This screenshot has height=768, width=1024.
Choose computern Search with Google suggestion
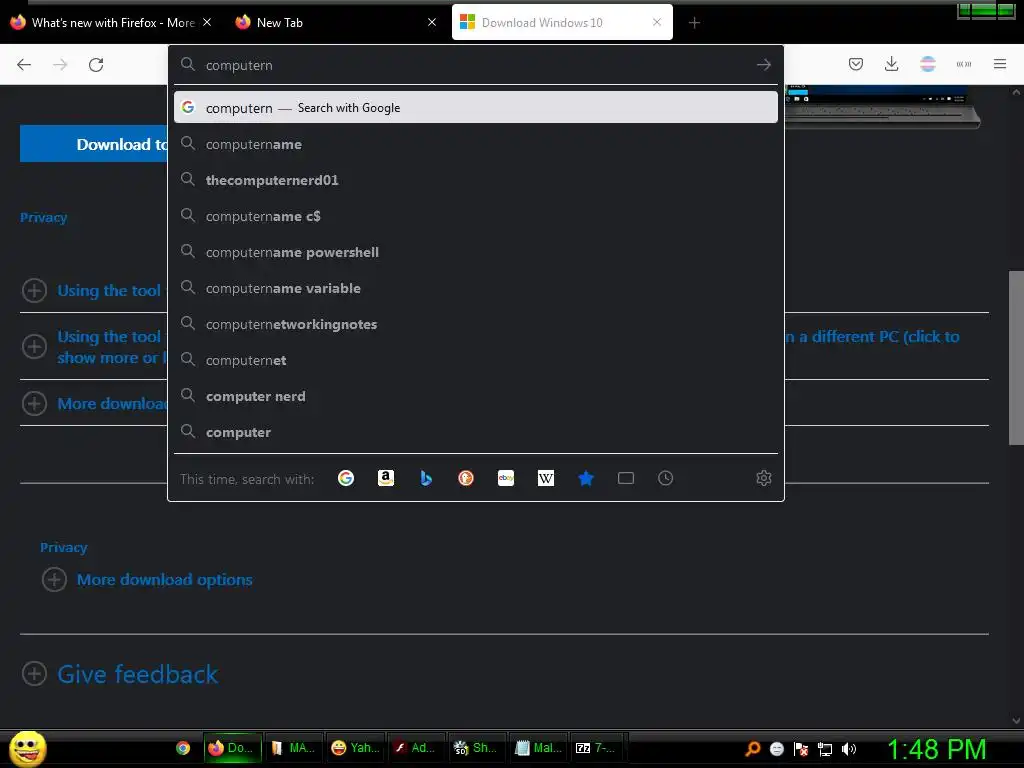475,108
